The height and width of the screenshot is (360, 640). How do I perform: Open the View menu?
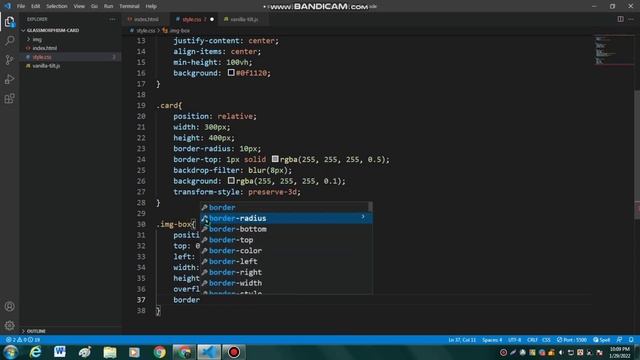(x=79, y=6)
